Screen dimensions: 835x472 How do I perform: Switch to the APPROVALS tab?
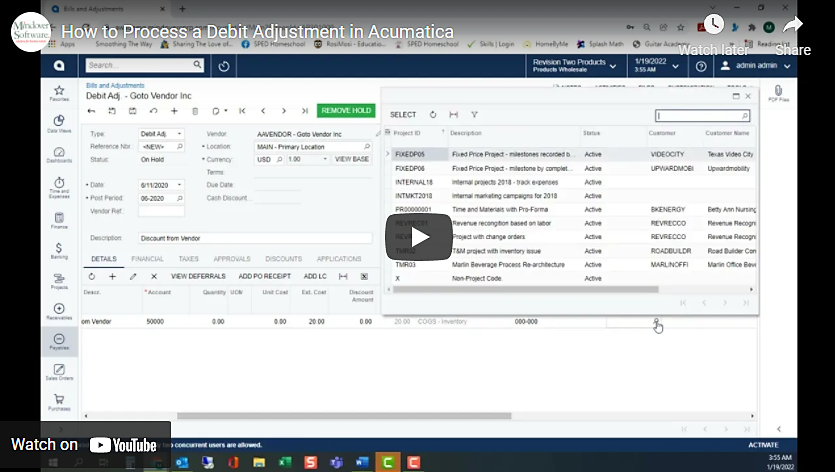tap(232, 259)
